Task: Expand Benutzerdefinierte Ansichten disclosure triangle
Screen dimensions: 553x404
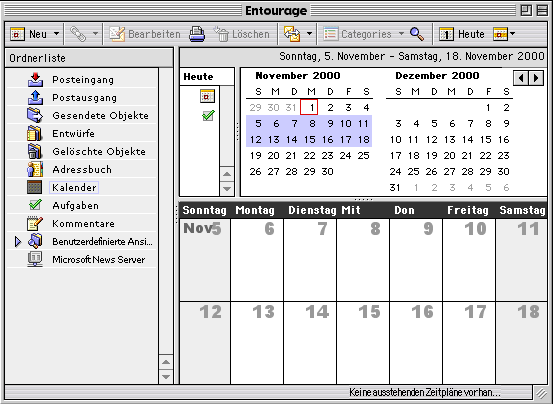Action: point(18,241)
